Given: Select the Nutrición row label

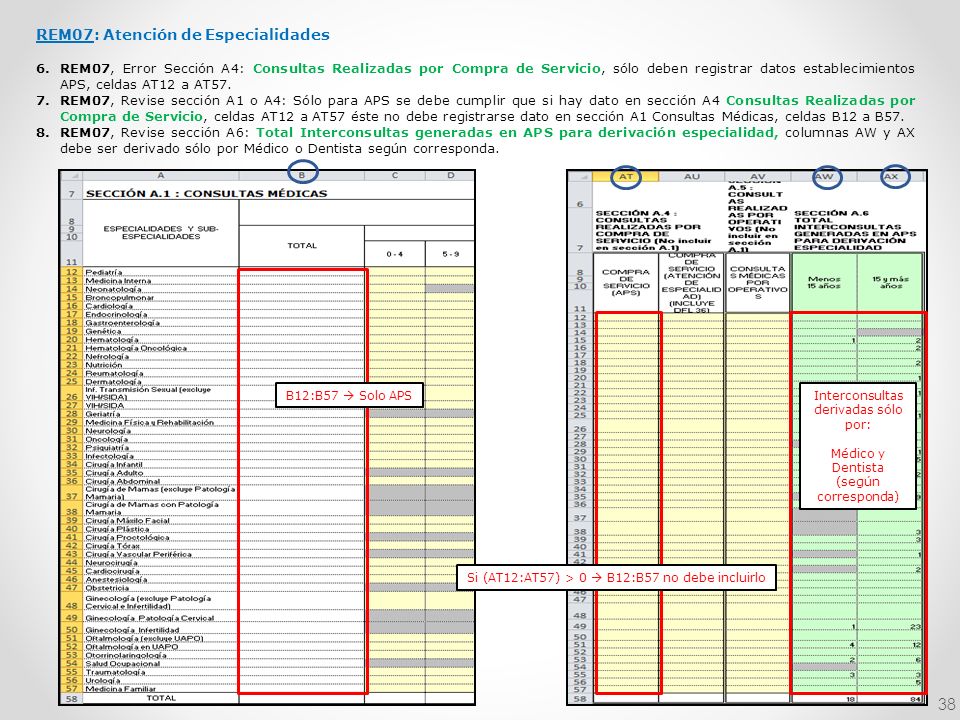Looking at the screenshot, I should 103,365.
